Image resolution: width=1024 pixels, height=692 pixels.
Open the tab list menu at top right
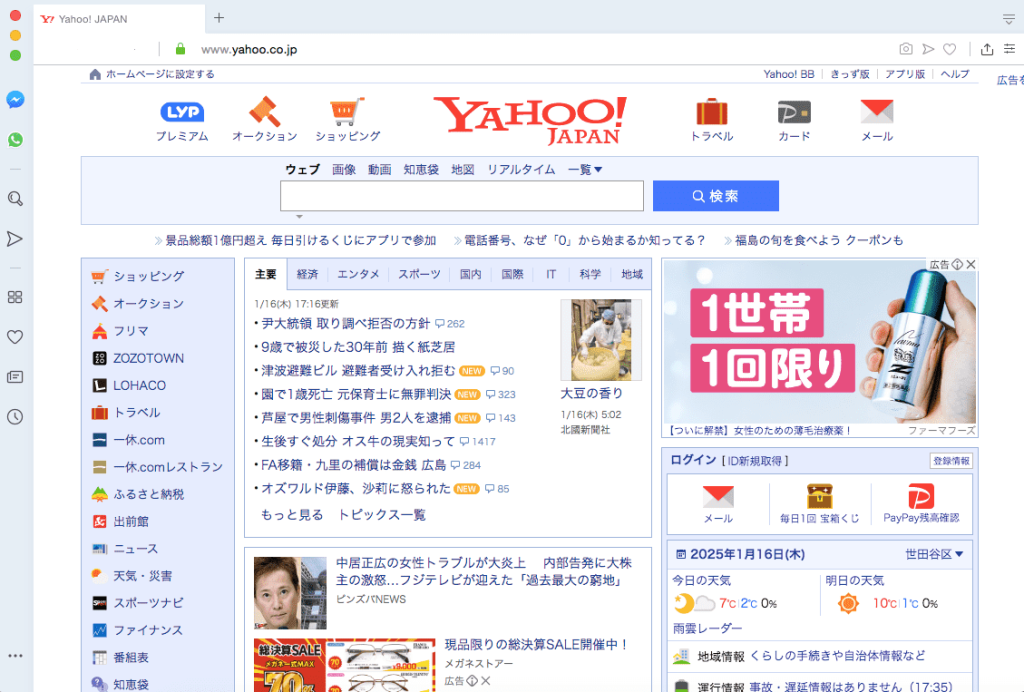(1009, 19)
